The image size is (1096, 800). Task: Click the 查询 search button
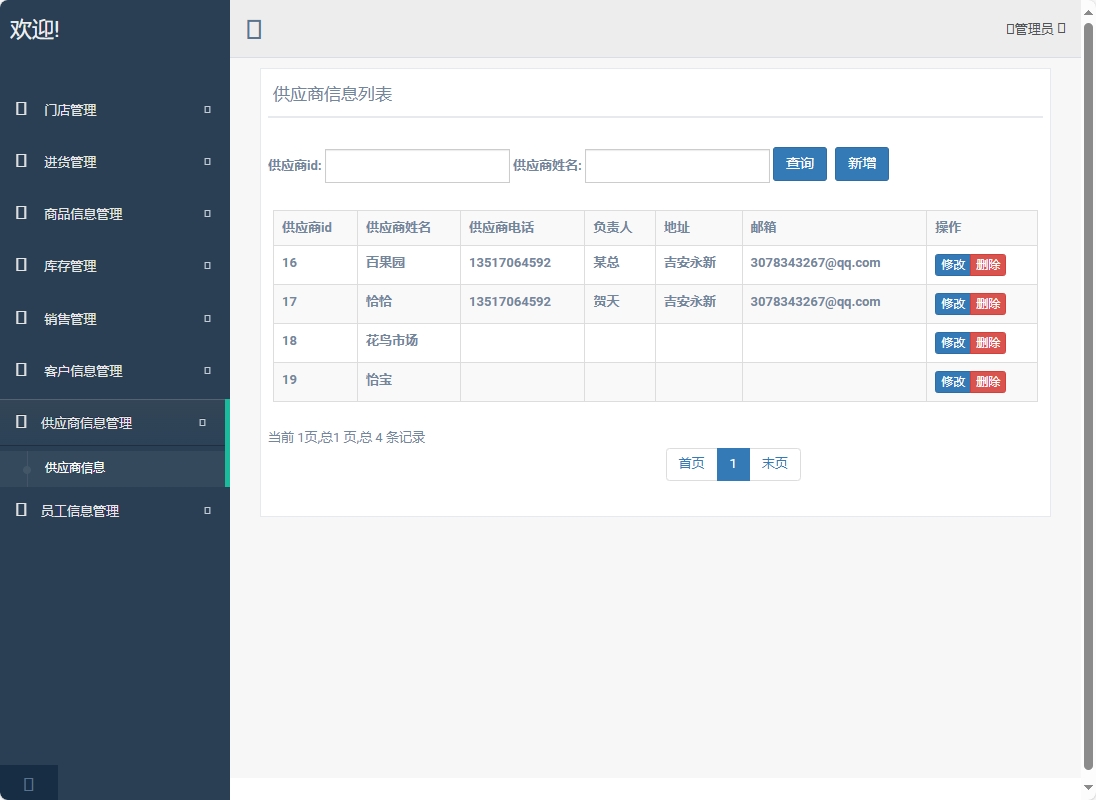click(x=799, y=164)
